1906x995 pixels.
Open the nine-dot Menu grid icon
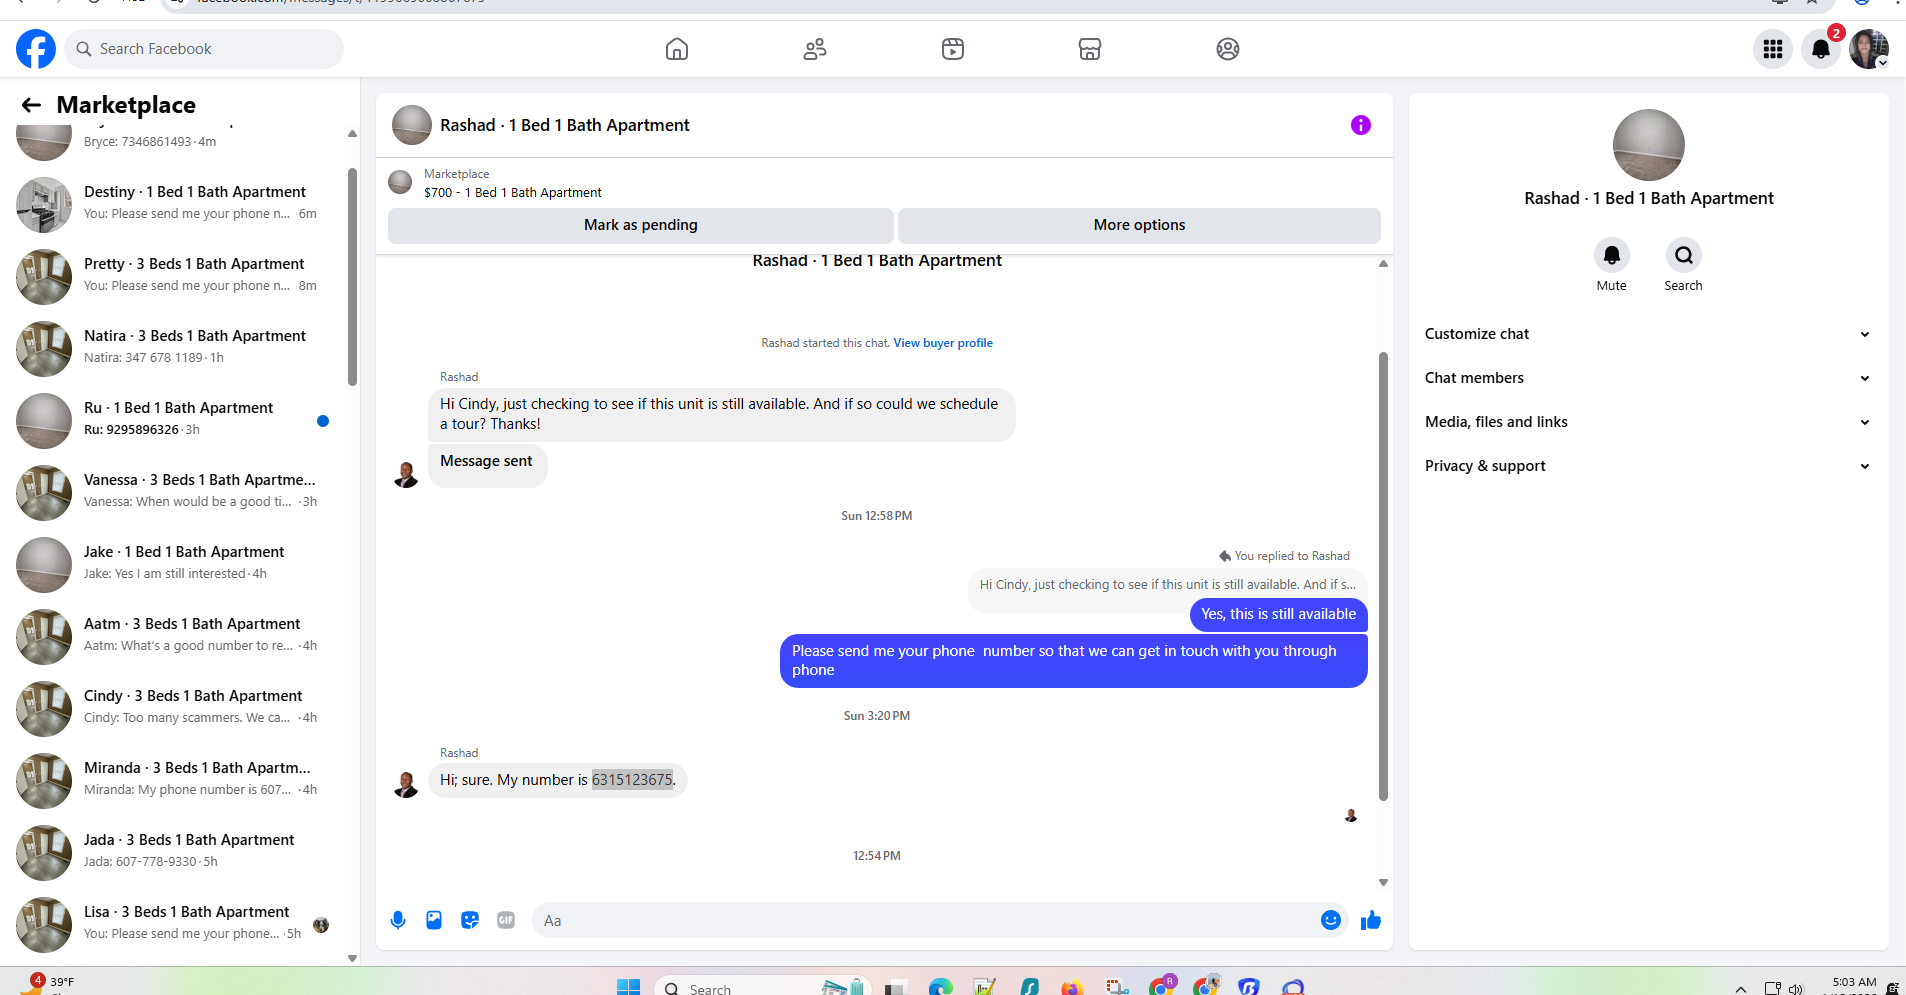(x=1773, y=49)
